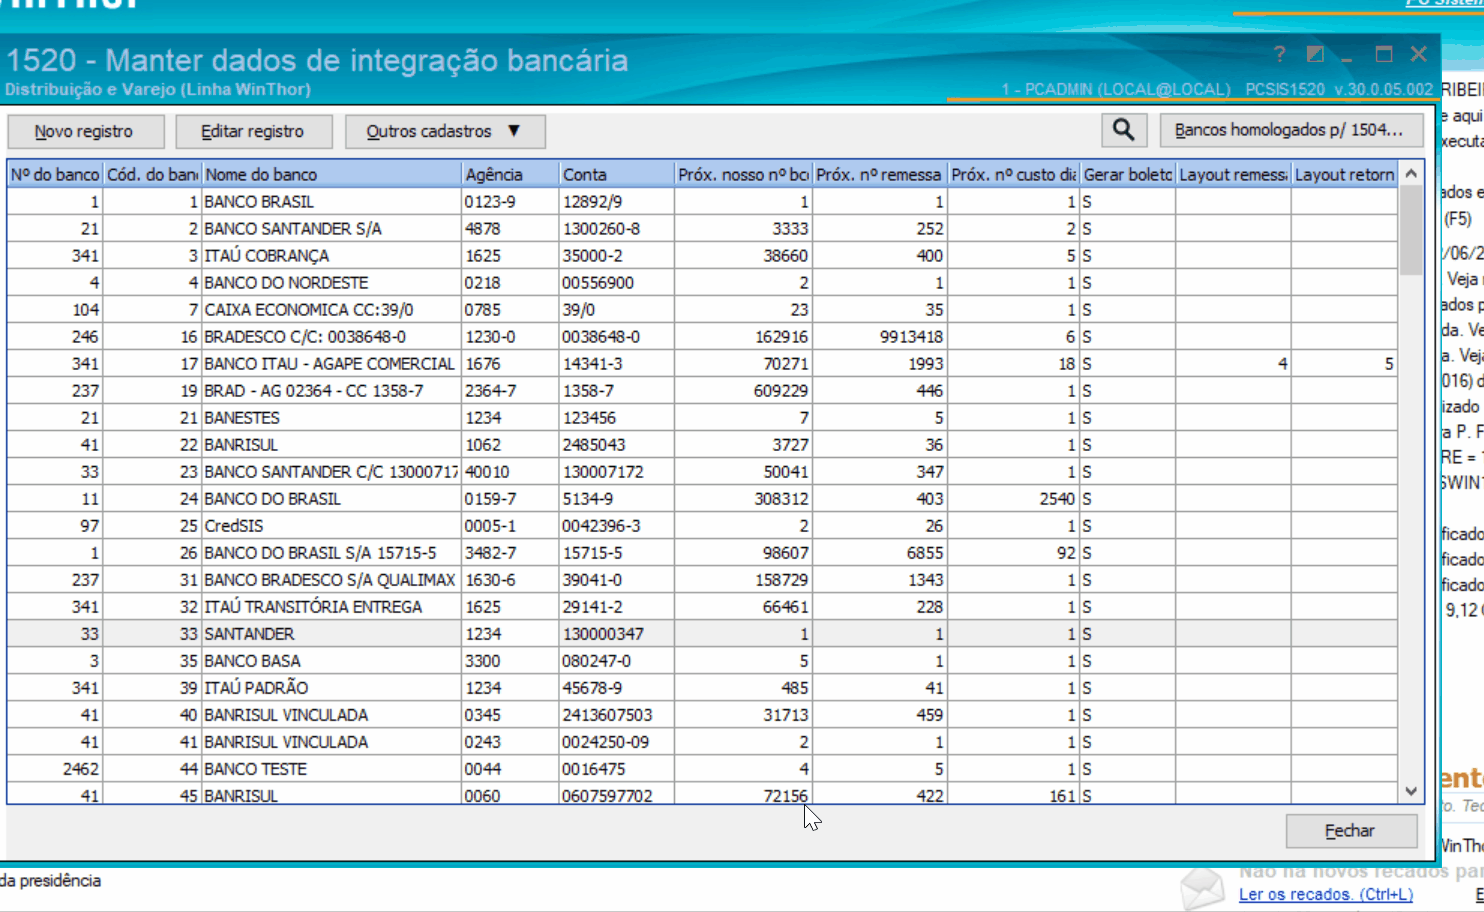Click the Próx. nº custo column header

[x=1014, y=175]
